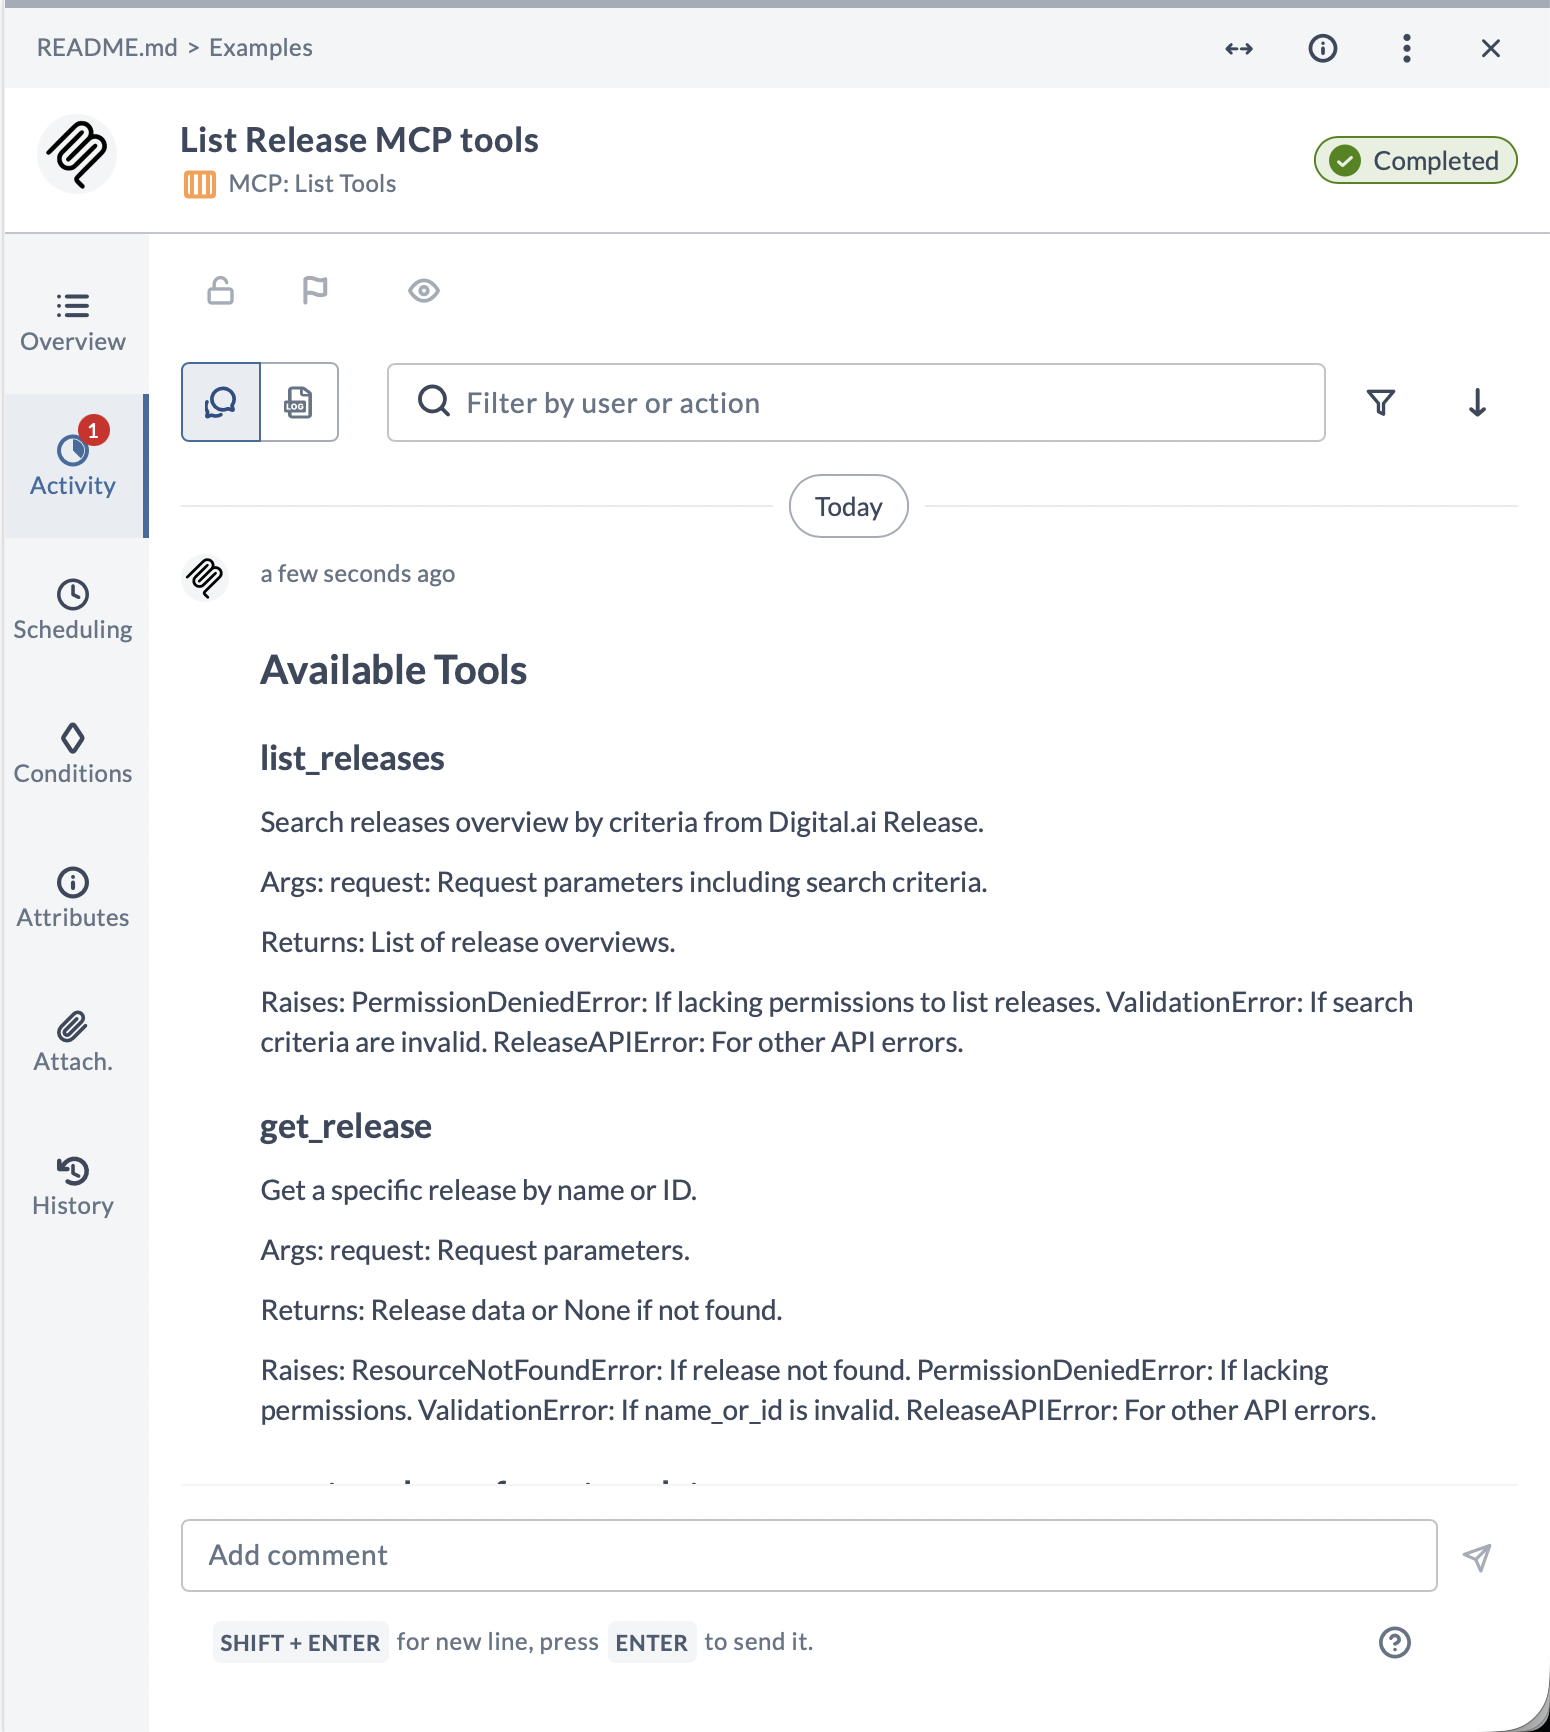The height and width of the screenshot is (1732, 1550).
Task: Click the send comment paper plane icon
Action: pyautogui.click(x=1477, y=1556)
